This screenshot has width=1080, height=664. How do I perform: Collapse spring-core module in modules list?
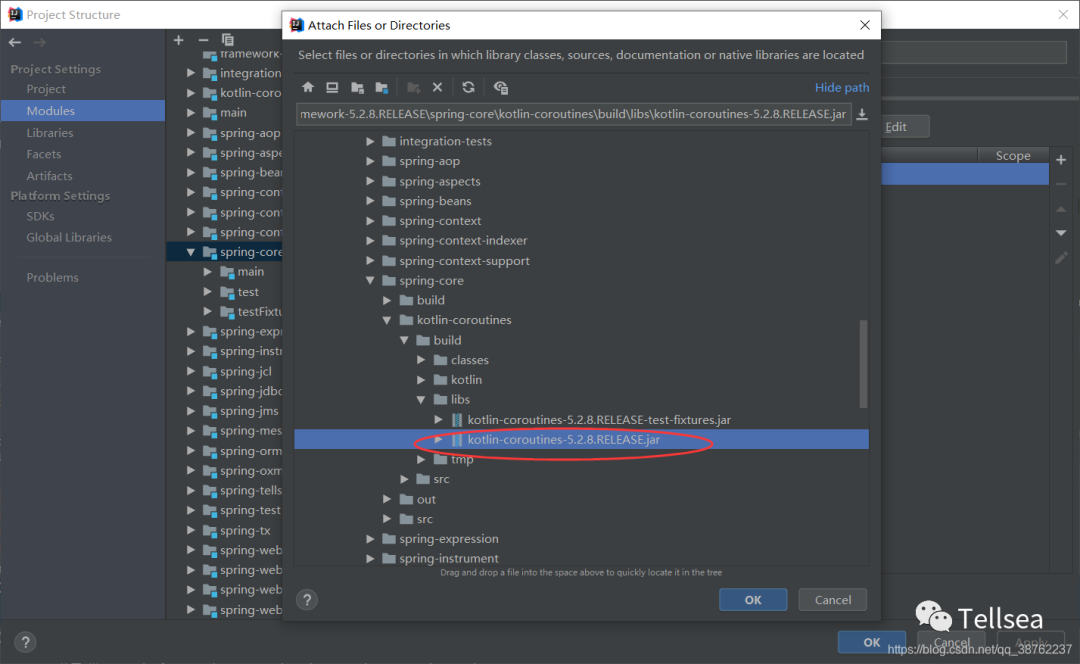191,252
